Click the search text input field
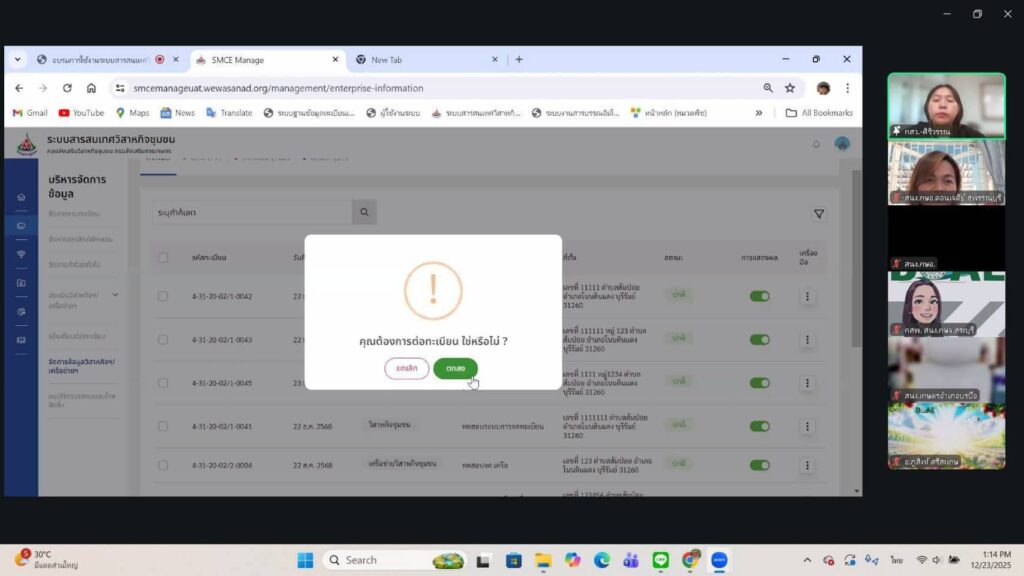 (250, 212)
